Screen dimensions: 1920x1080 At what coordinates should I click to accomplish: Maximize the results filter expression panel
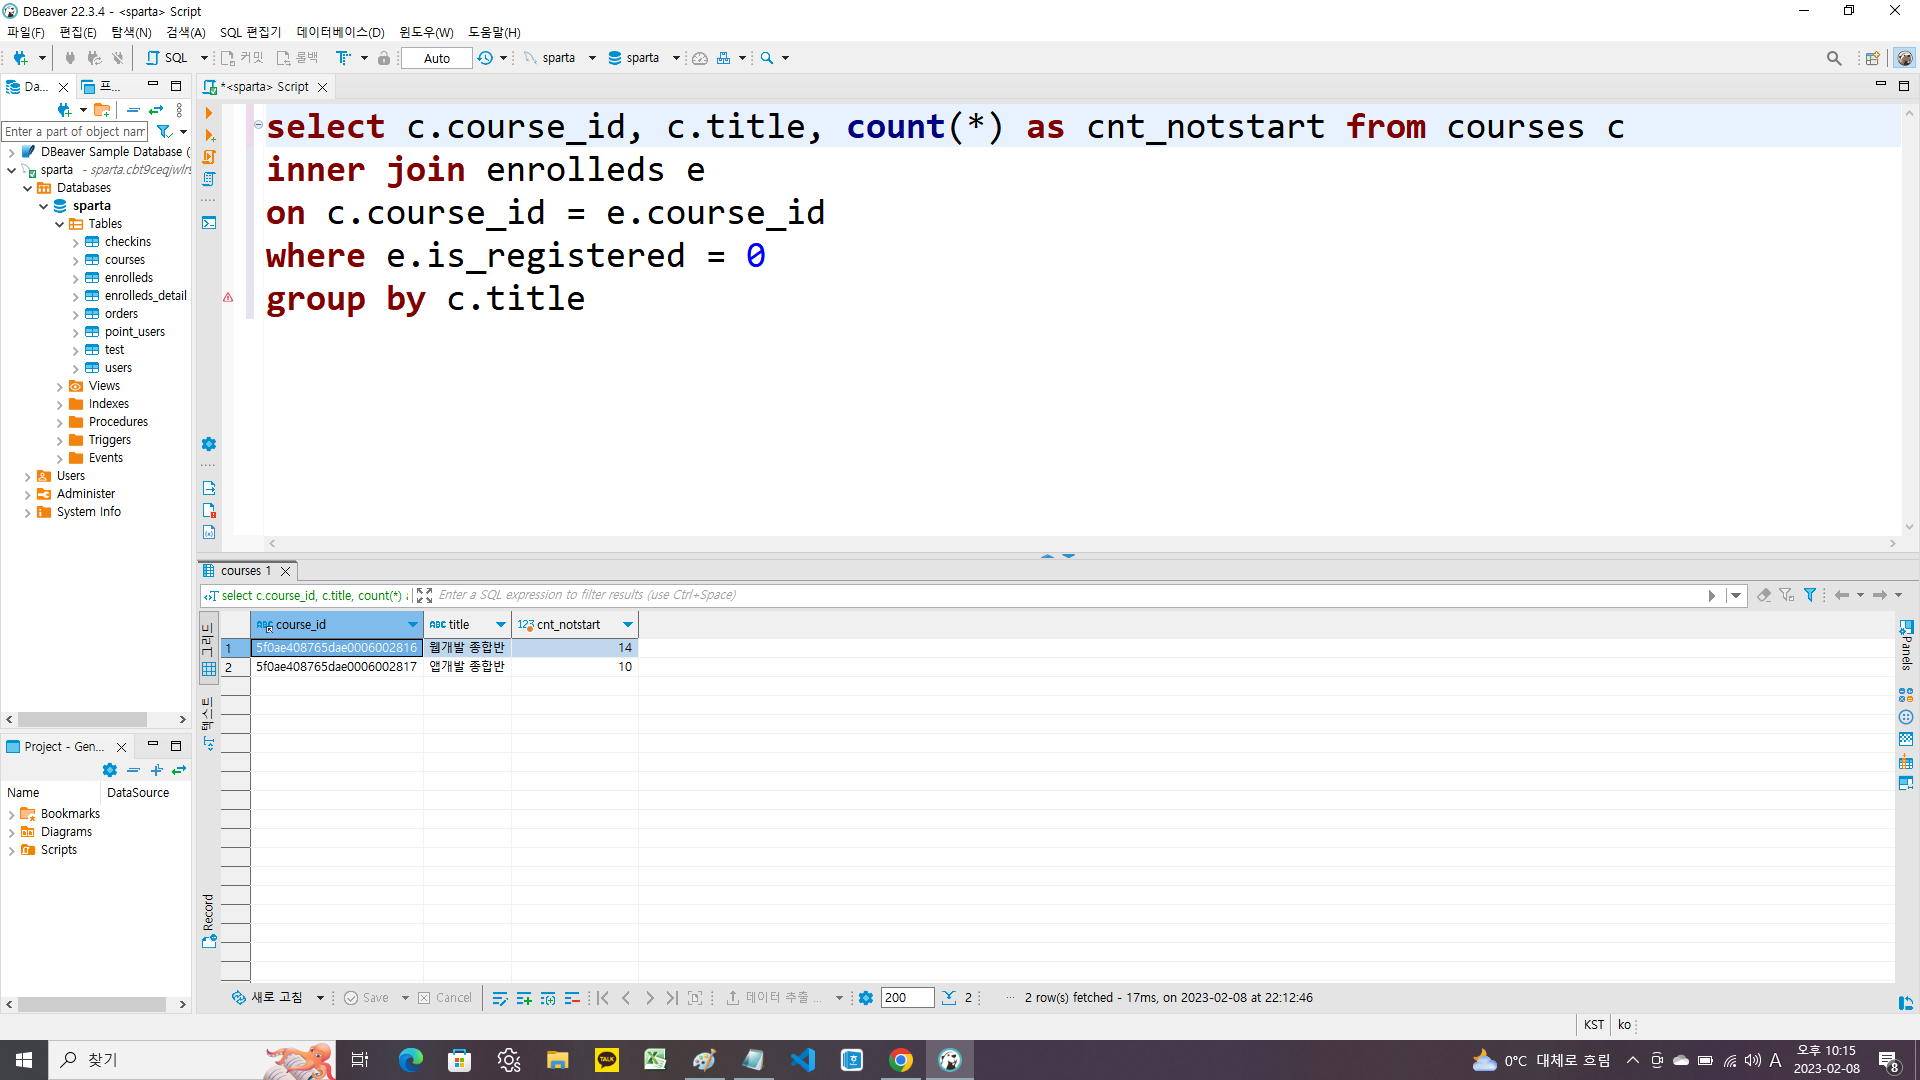click(424, 595)
